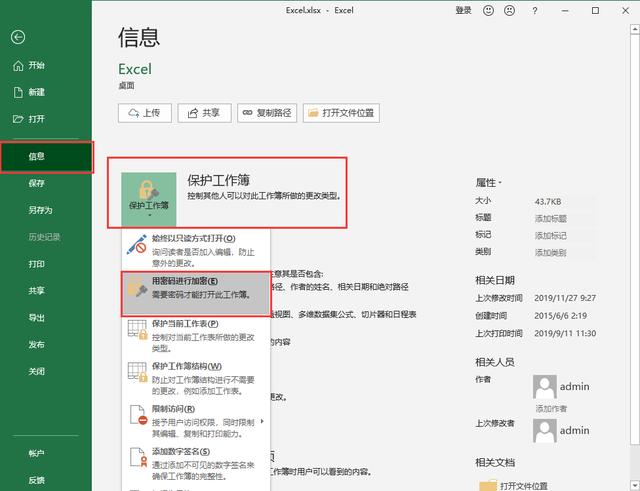
Task: Click the lock-and-key icon for 用密码进行加密
Action: coord(137,287)
